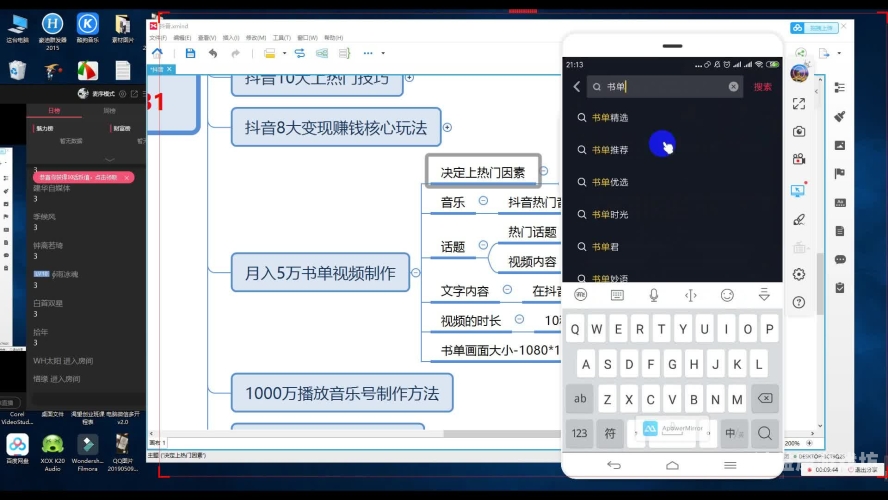Screen dimensions: 888x500
Task: Click the XMind Home toolbar icon
Action: (x=157, y=53)
